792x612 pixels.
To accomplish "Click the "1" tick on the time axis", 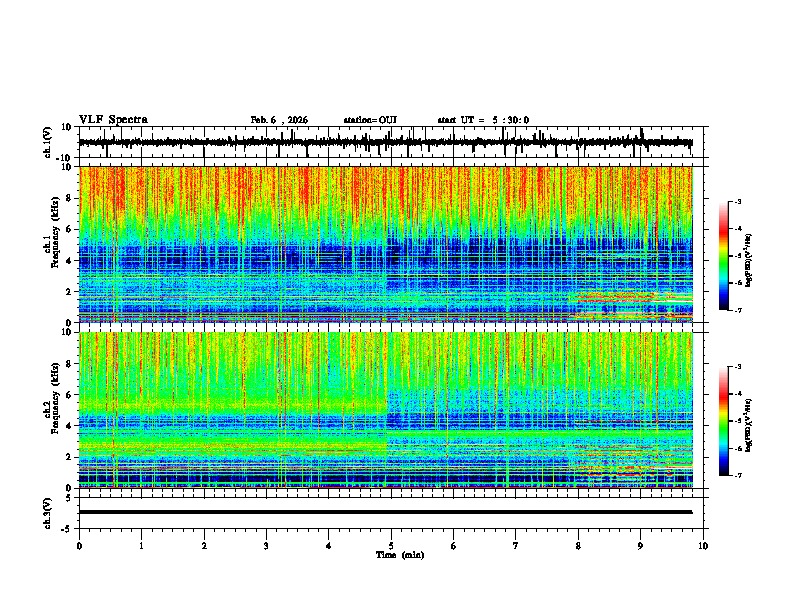I will [x=141, y=546].
